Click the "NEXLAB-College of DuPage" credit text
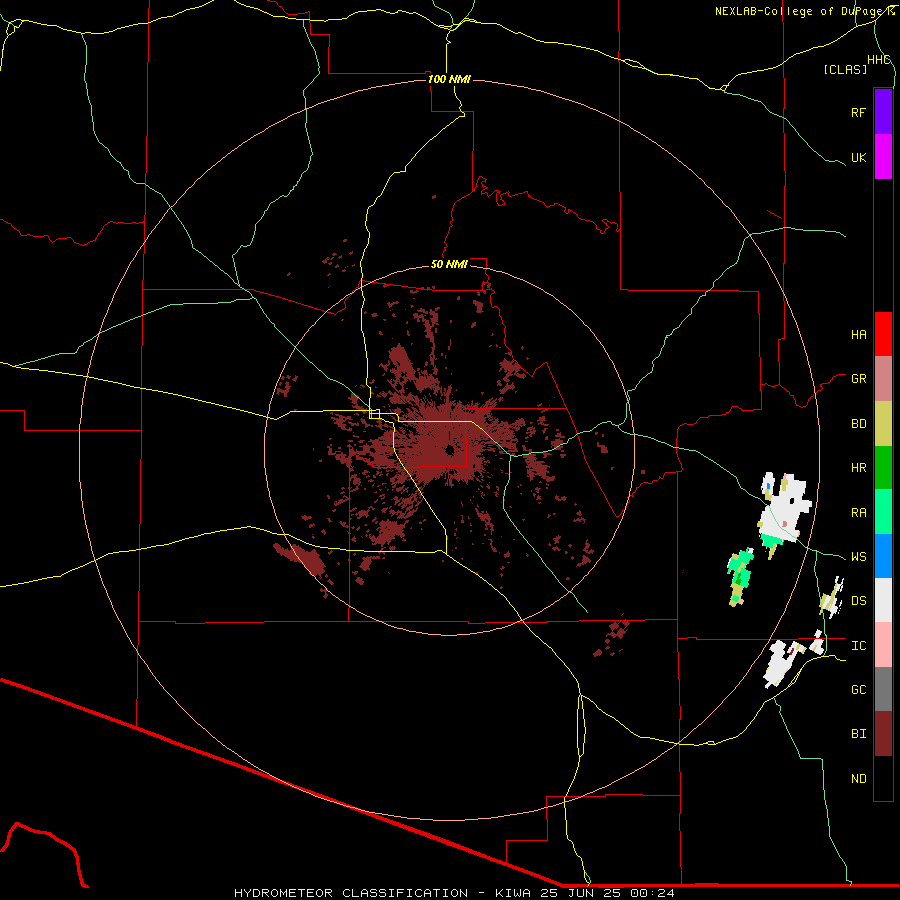 [800, 11]
